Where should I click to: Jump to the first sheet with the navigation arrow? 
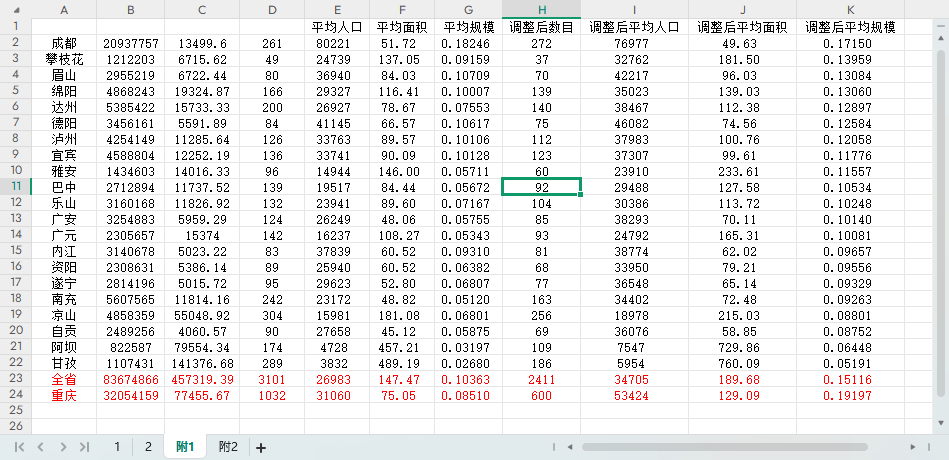pos(19,447)
